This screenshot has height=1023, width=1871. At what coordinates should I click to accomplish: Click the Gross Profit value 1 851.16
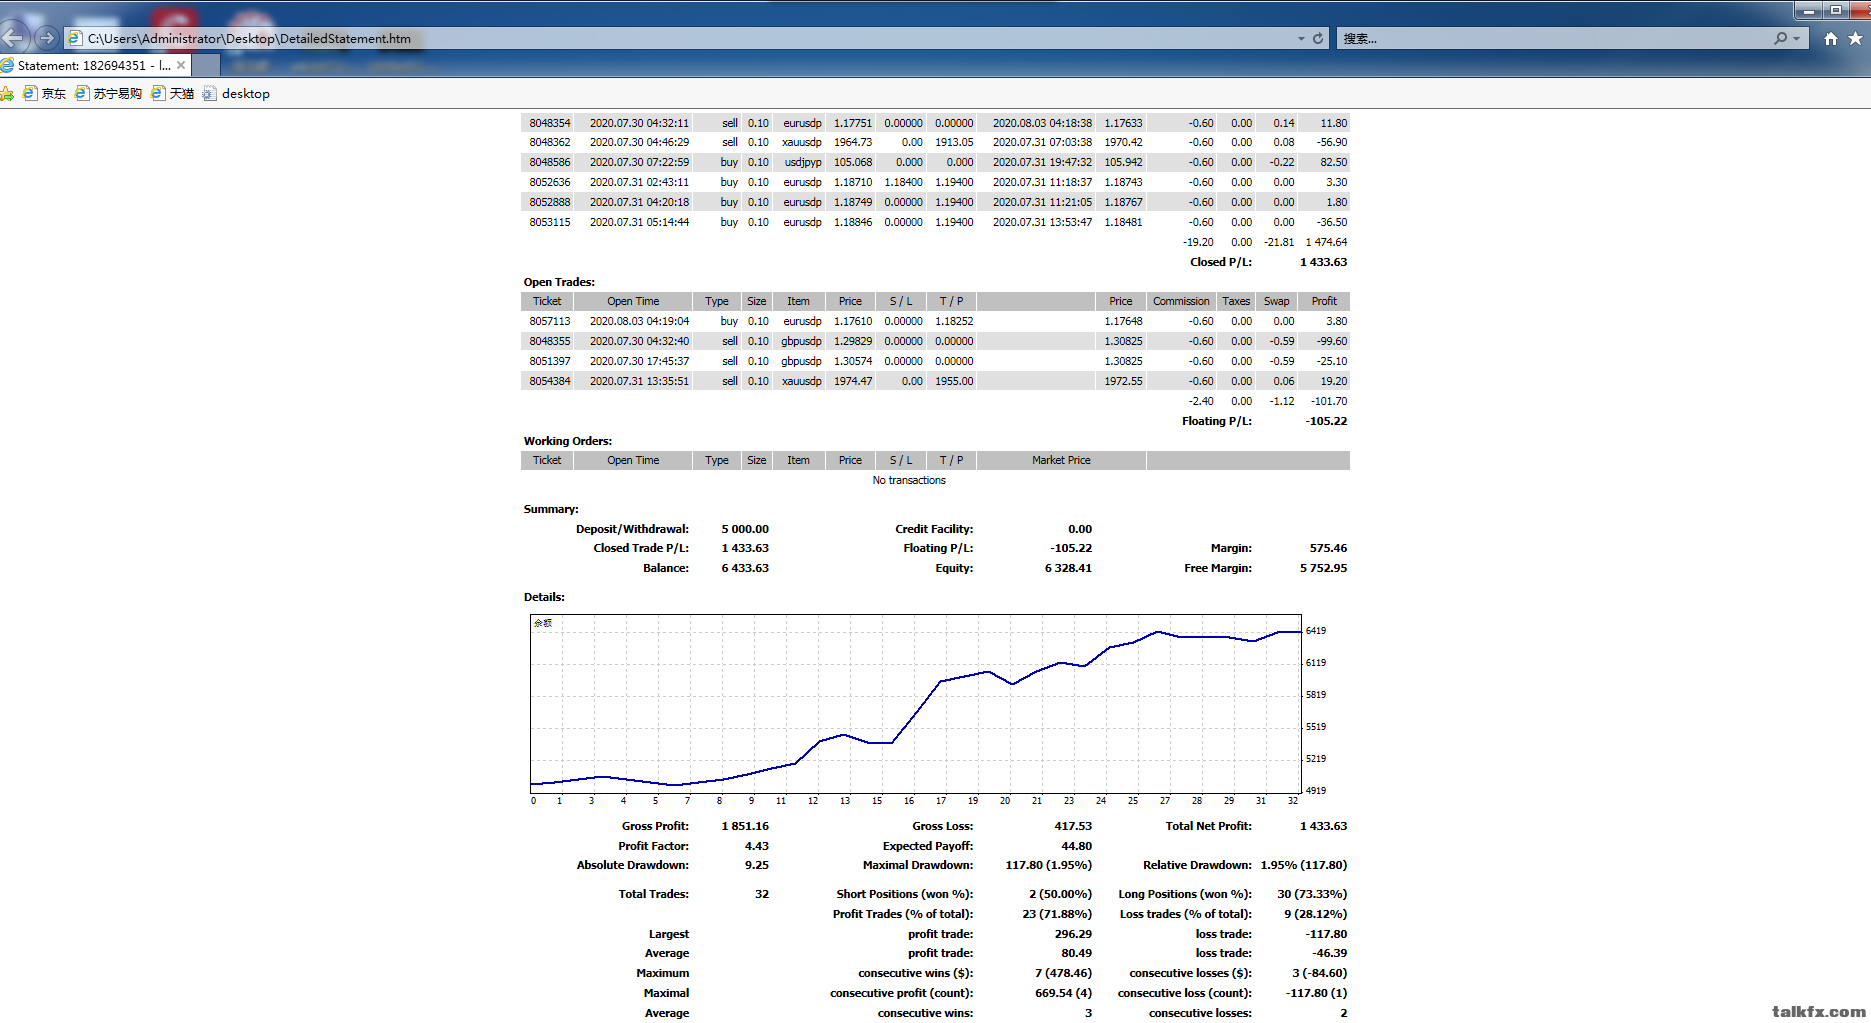(x=745, y=826)
